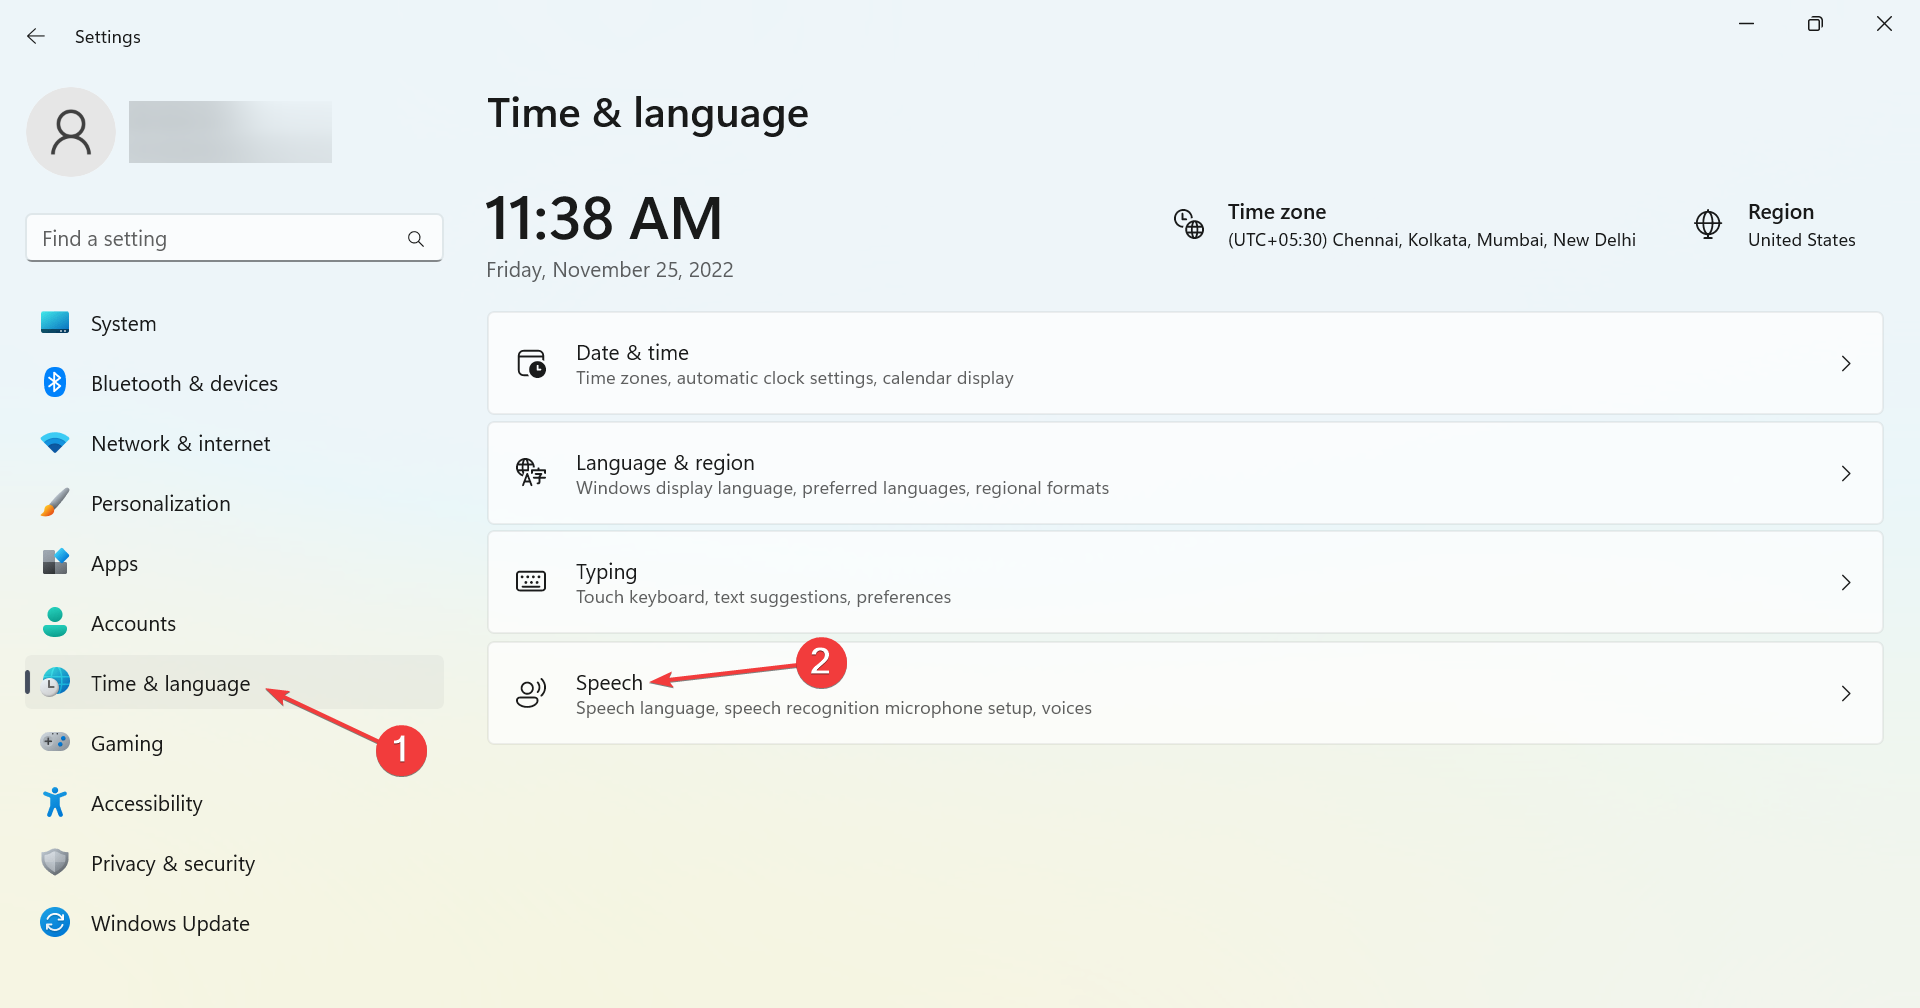
Task: Select the Accounts person icon
Action: [55, 622]
